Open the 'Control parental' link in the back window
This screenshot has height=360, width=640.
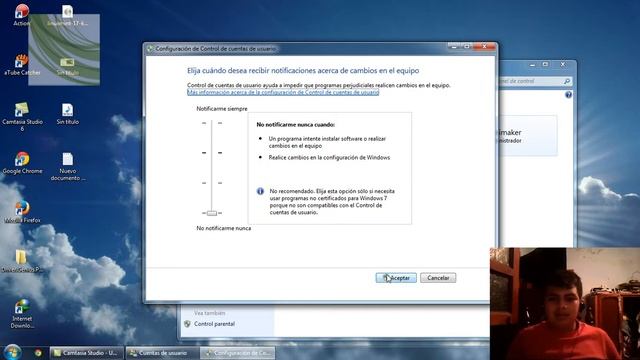pos(214,324)
